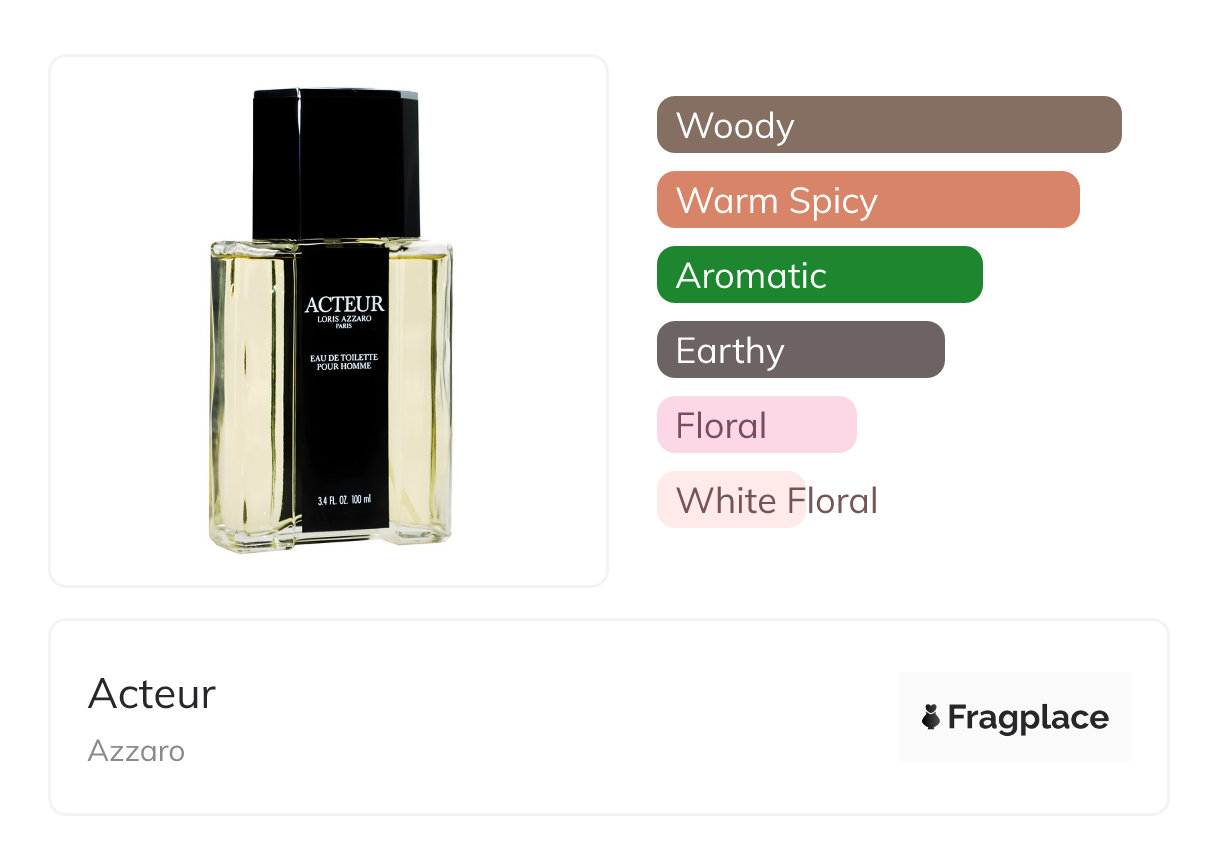Click the LORIS AZZARO text on bottle
Screen dimensions: 1218x864
[x=345, y=320]
